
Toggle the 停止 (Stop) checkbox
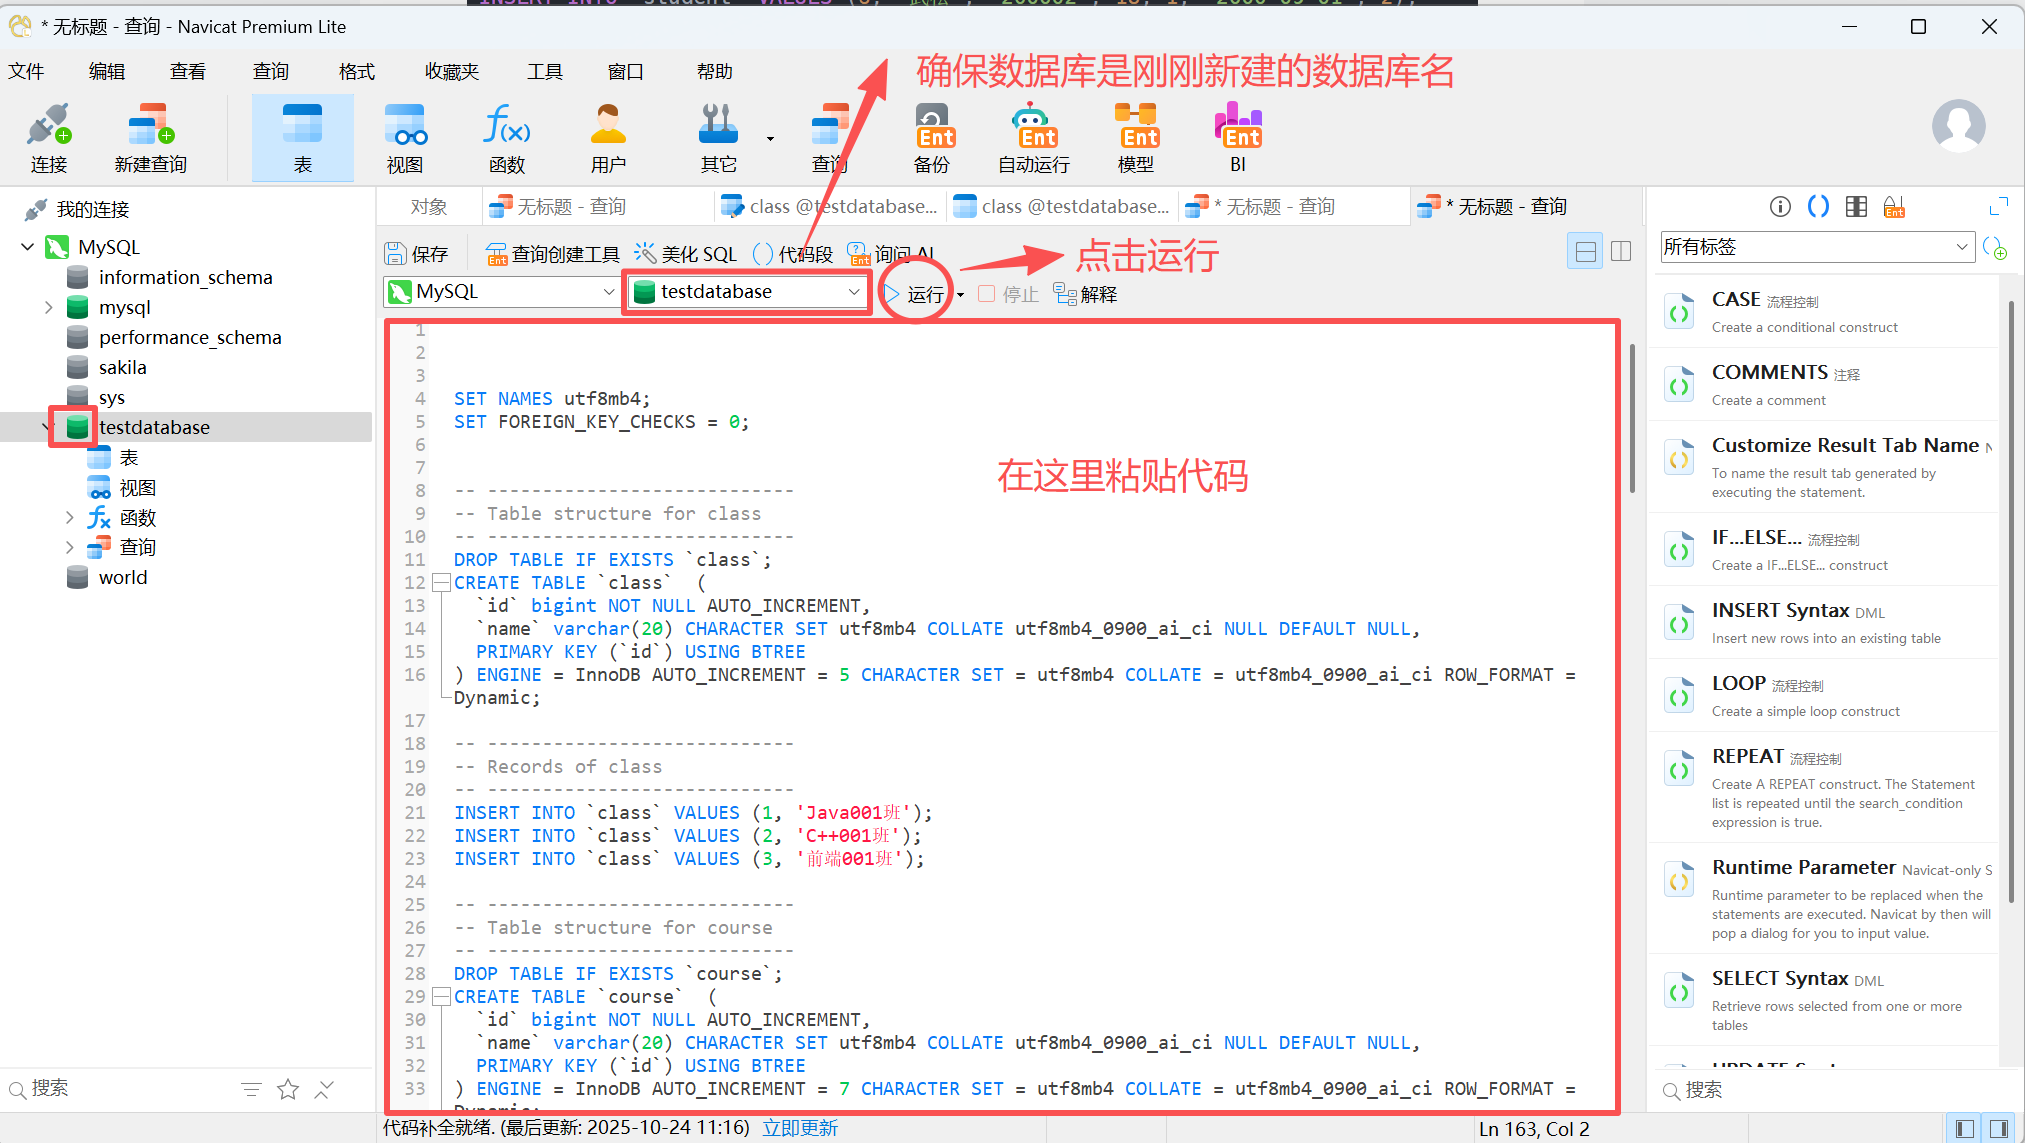click(987, 294)
